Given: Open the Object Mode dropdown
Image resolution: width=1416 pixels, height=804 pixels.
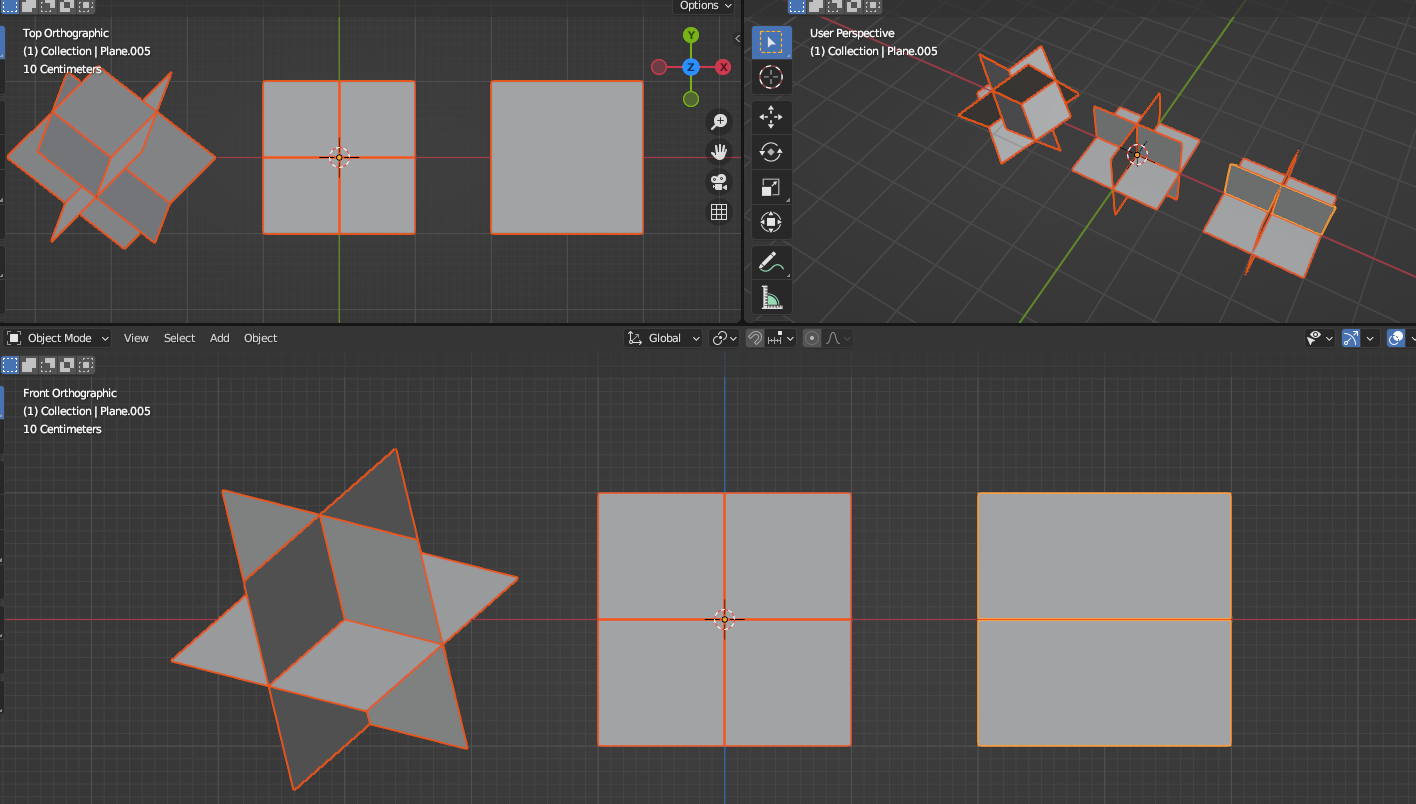Looking at the screenshot, I should coord(59,338).
